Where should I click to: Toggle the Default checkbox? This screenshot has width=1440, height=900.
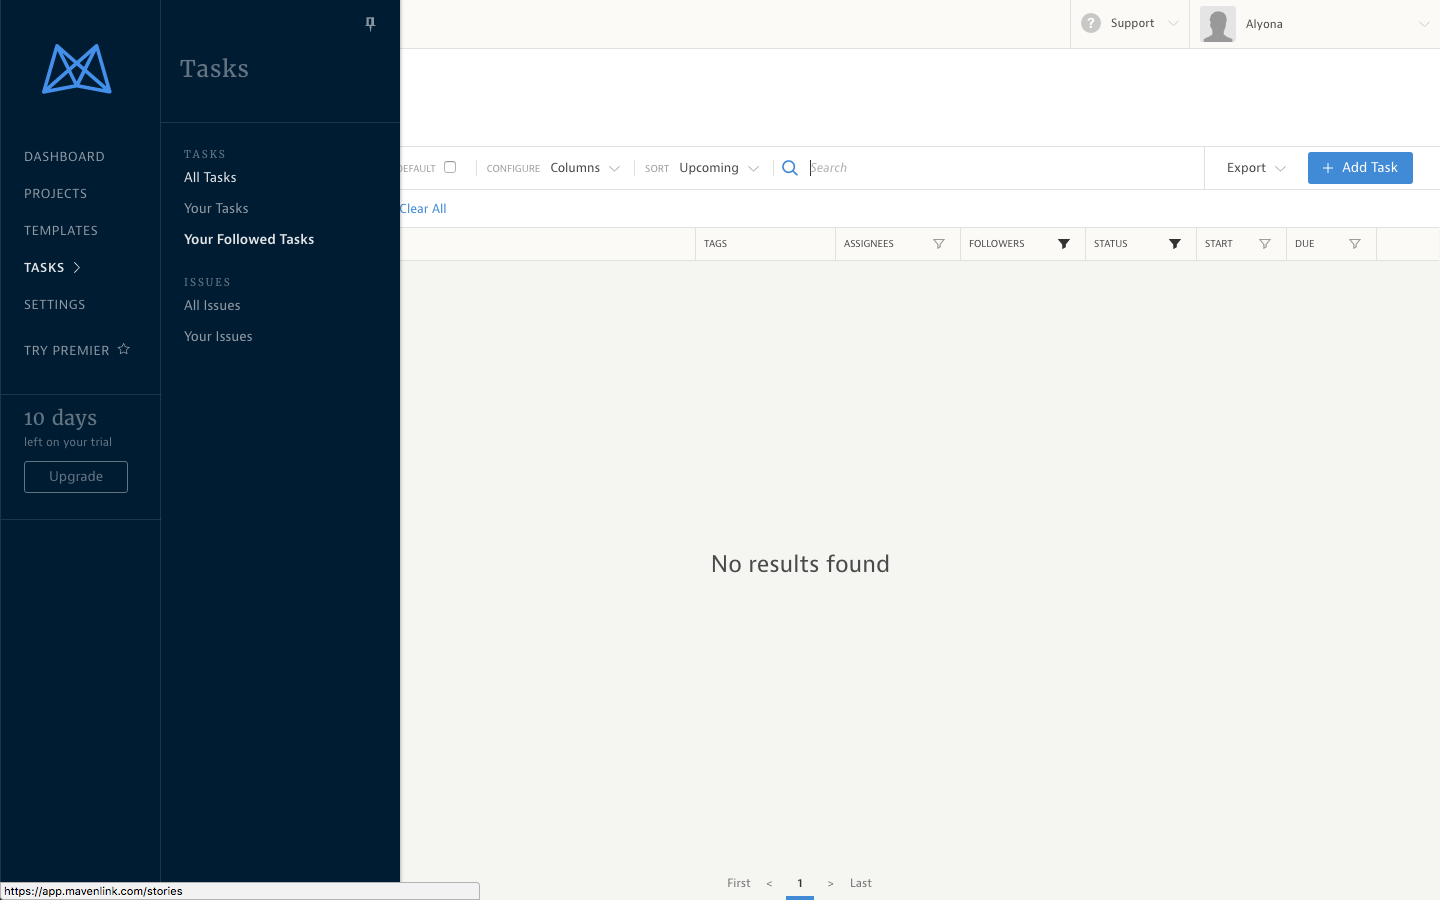tap(450, 167)
